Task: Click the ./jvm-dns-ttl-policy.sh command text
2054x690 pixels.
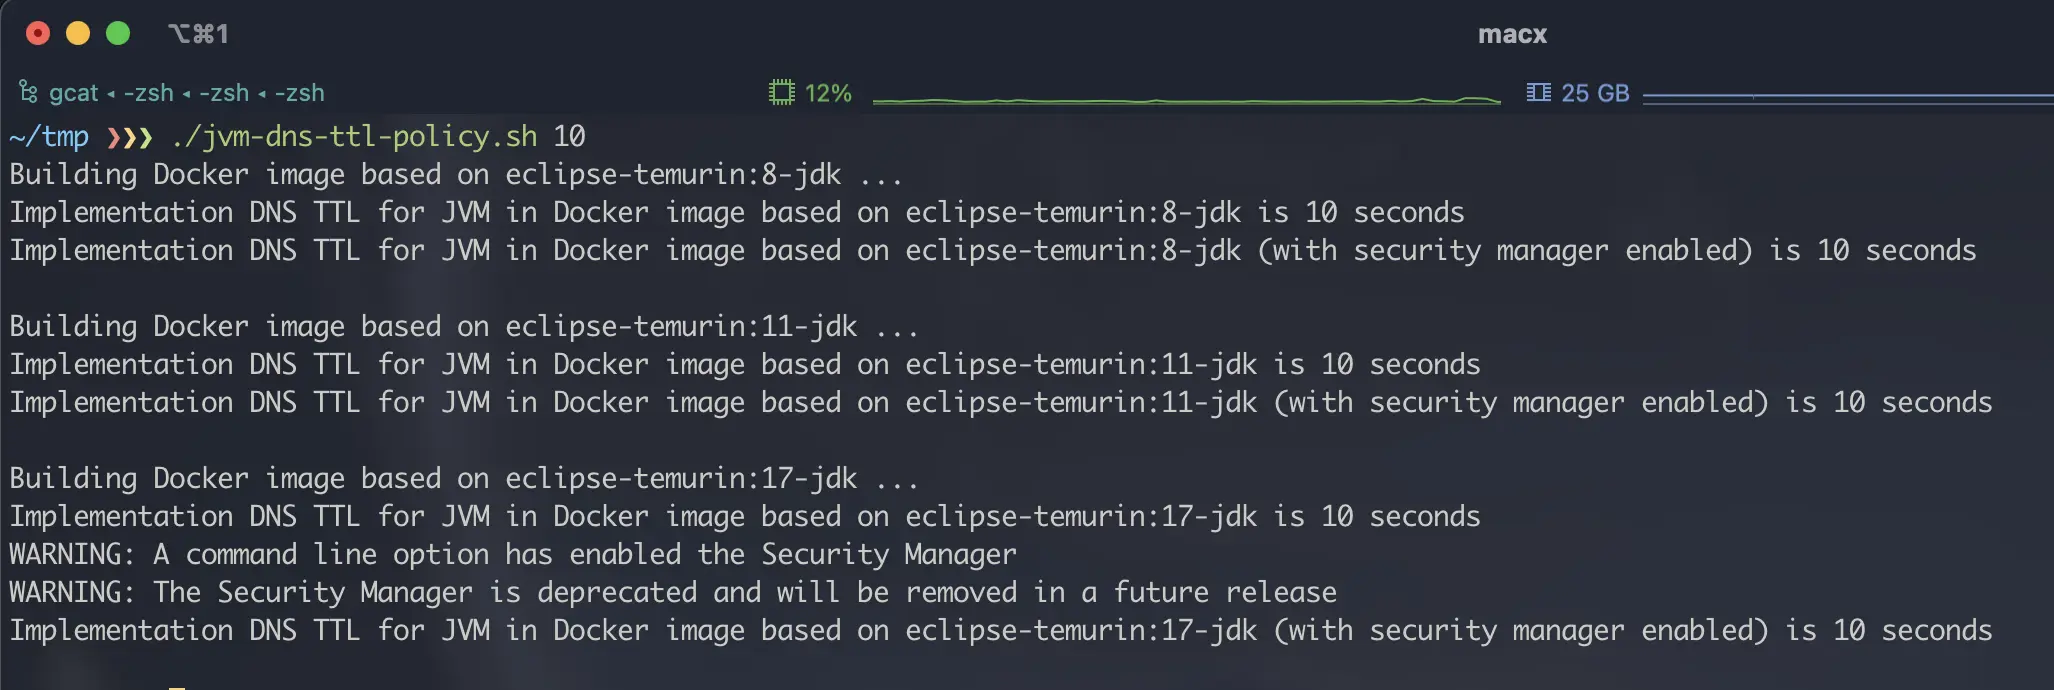Action: tap(354, 136)
